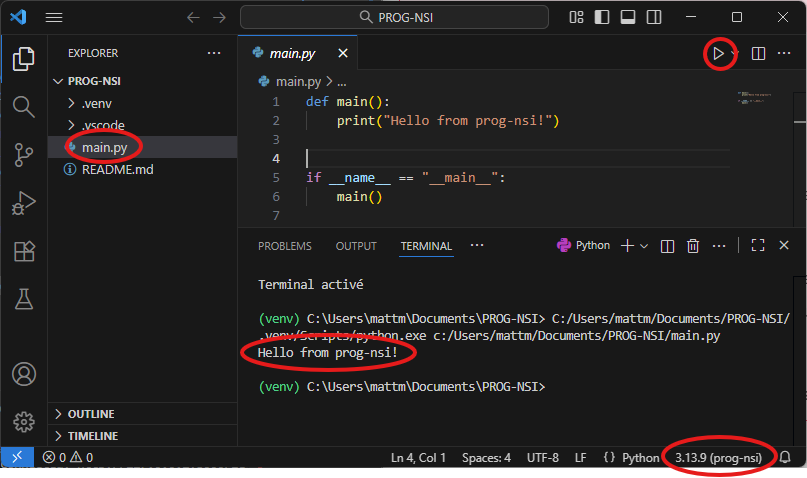This screenshot has width=807, height=478.
Task: Click the Run Python File play button
Action: [717, 53]
